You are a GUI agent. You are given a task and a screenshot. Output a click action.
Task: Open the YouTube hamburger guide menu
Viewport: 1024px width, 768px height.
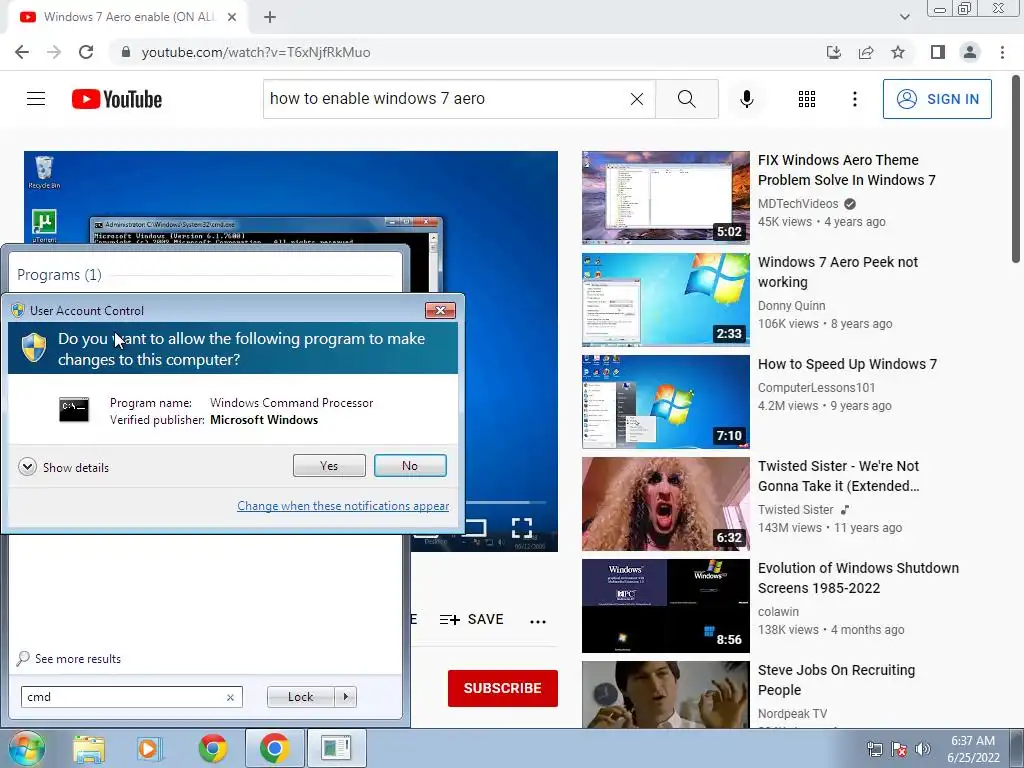36,99
